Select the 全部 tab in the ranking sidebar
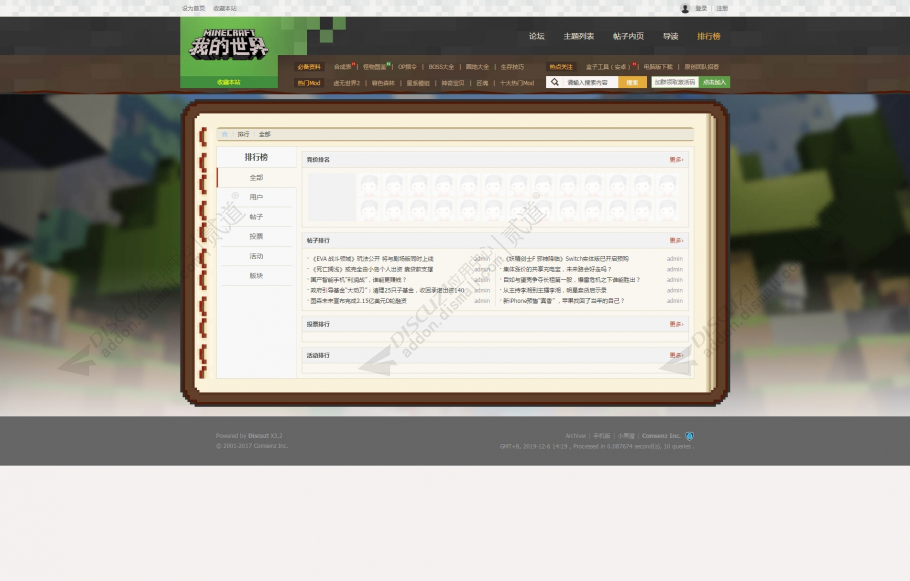 [x=257, y=178]
